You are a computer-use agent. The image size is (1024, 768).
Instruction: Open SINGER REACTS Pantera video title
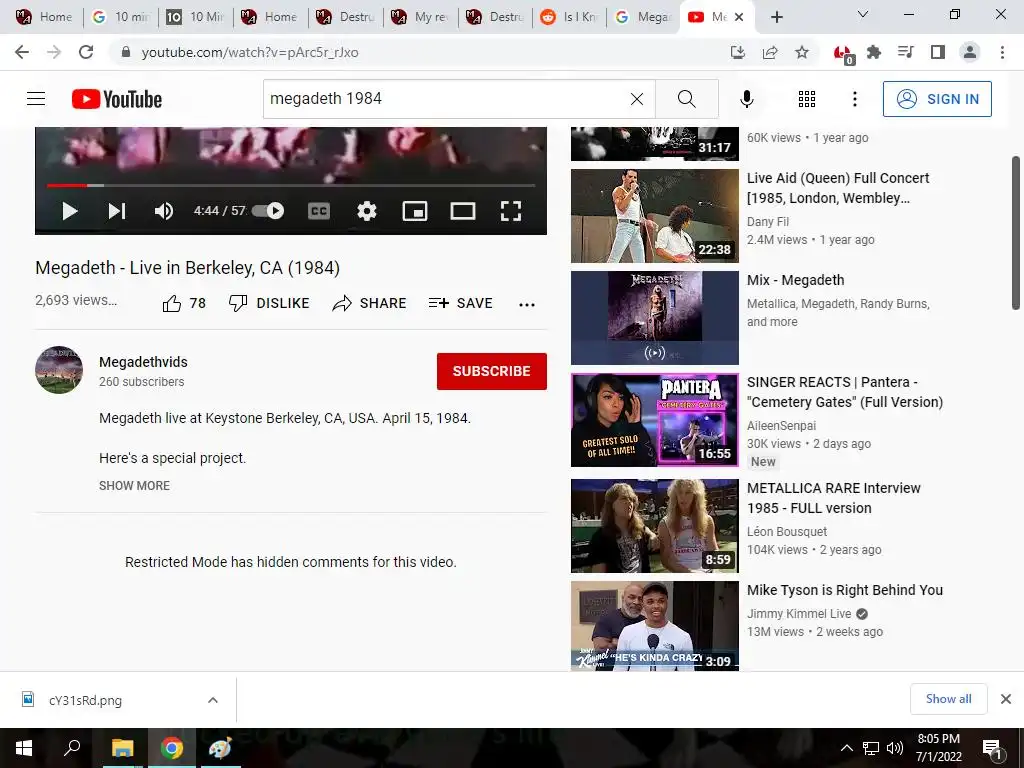click(845, 392)
